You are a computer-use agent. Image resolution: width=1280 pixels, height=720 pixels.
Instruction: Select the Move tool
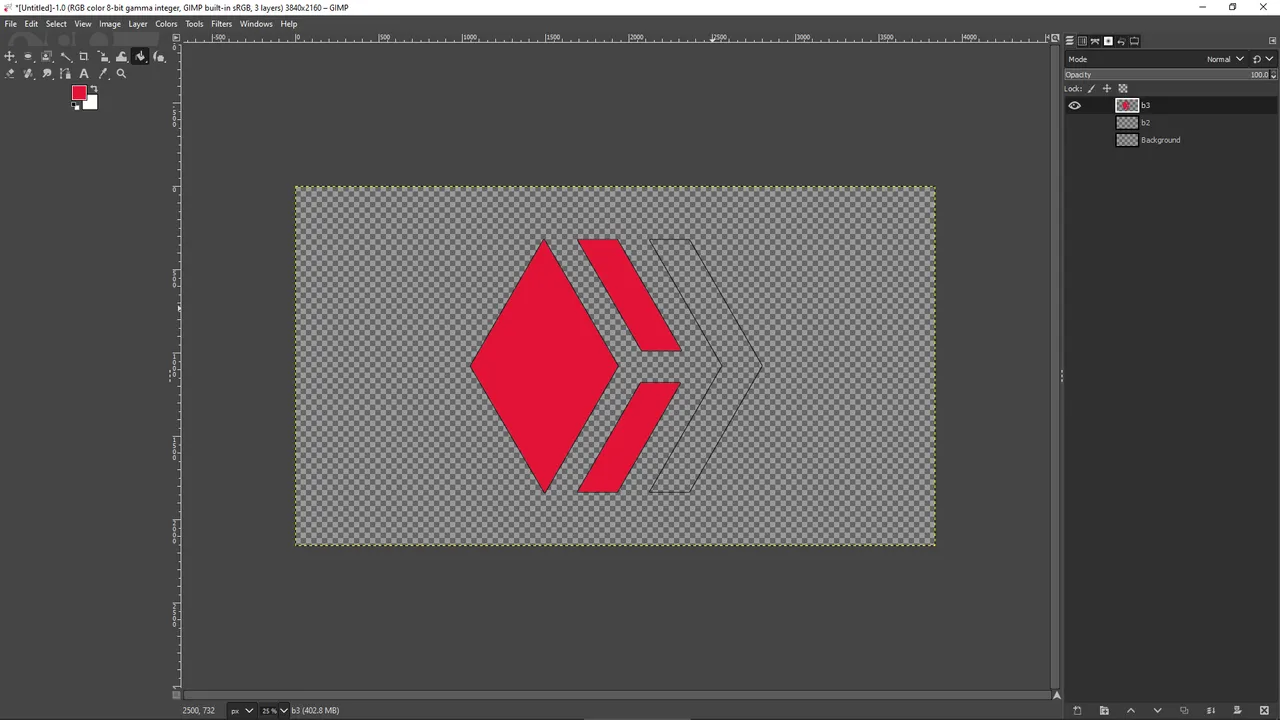click(10, 56)
